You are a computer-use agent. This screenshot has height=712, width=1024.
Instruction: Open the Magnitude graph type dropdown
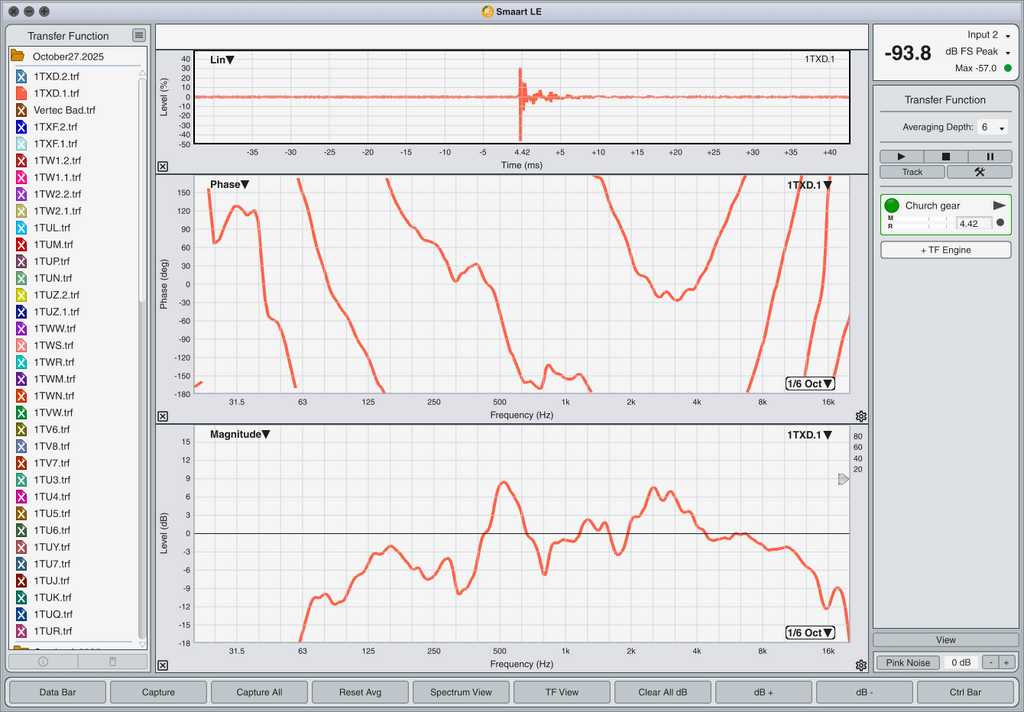pos(240,434)
